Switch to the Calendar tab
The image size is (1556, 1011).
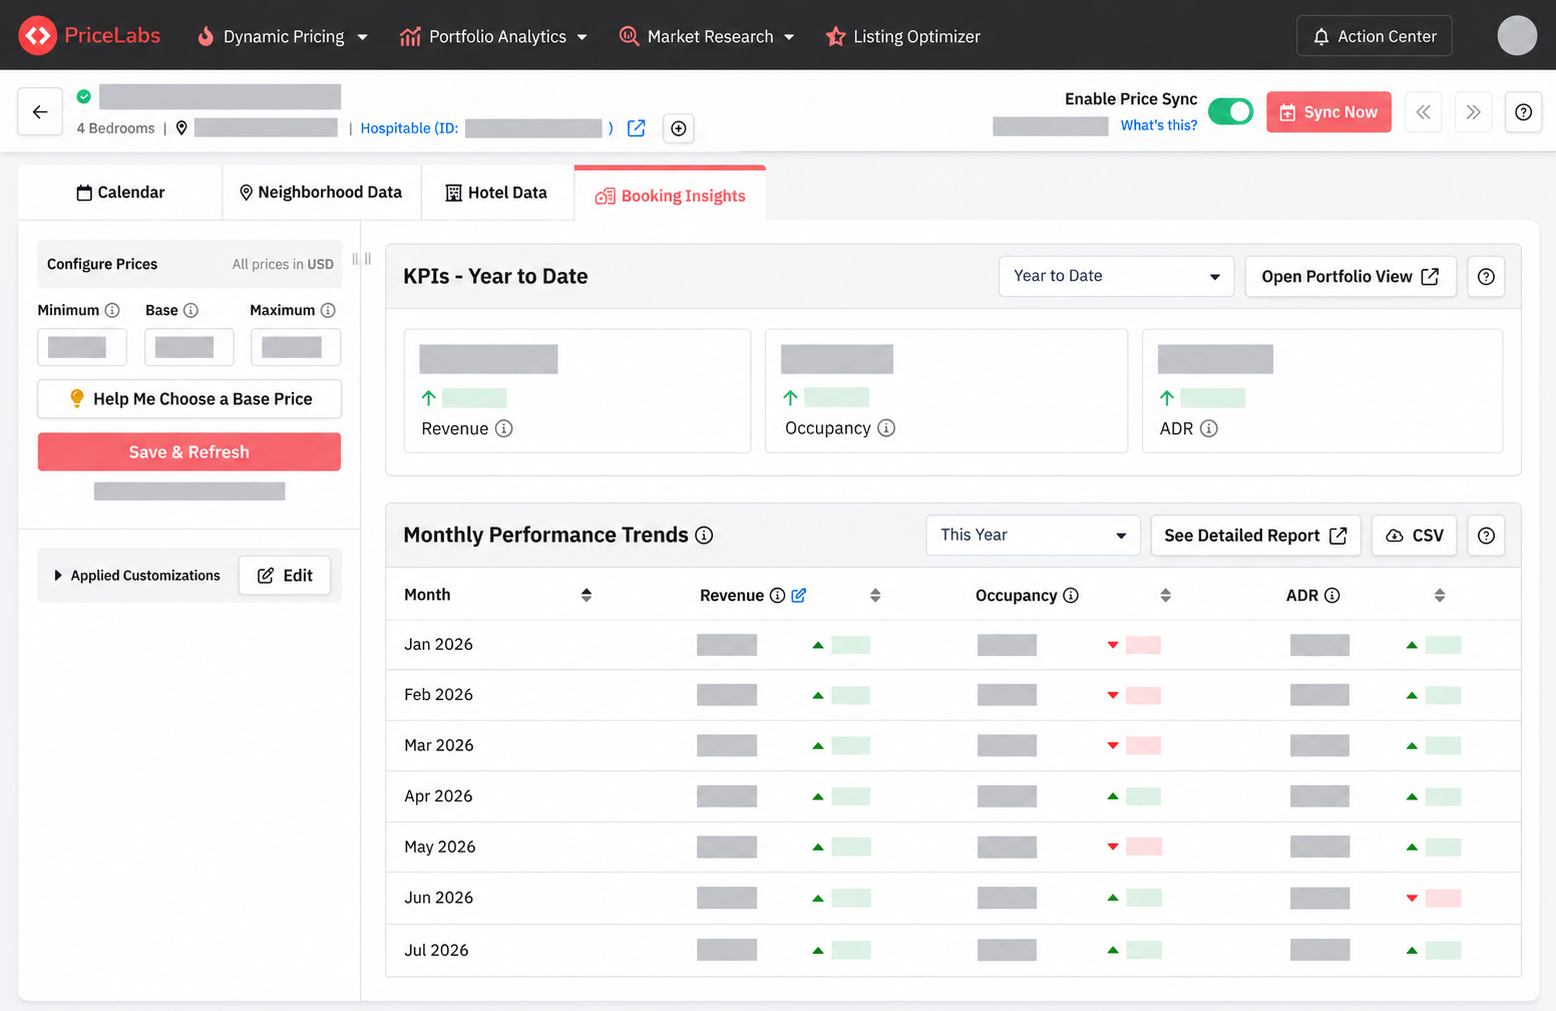(120, 192)
